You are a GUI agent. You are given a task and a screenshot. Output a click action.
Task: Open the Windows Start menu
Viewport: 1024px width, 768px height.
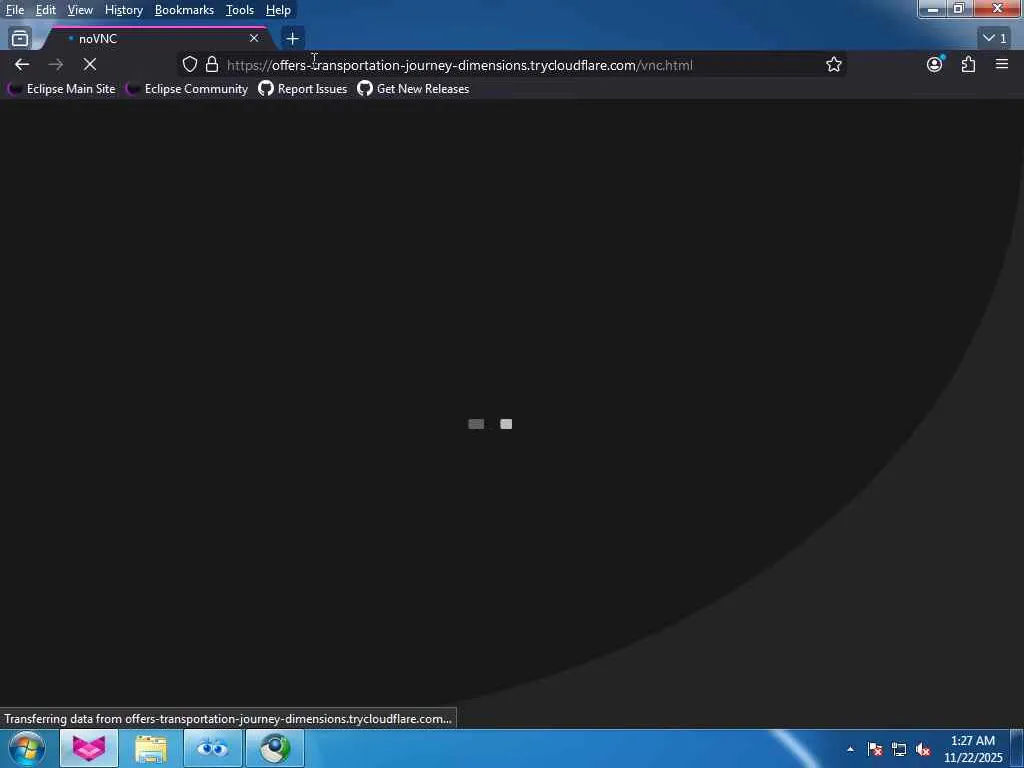(x=26, y=748)
